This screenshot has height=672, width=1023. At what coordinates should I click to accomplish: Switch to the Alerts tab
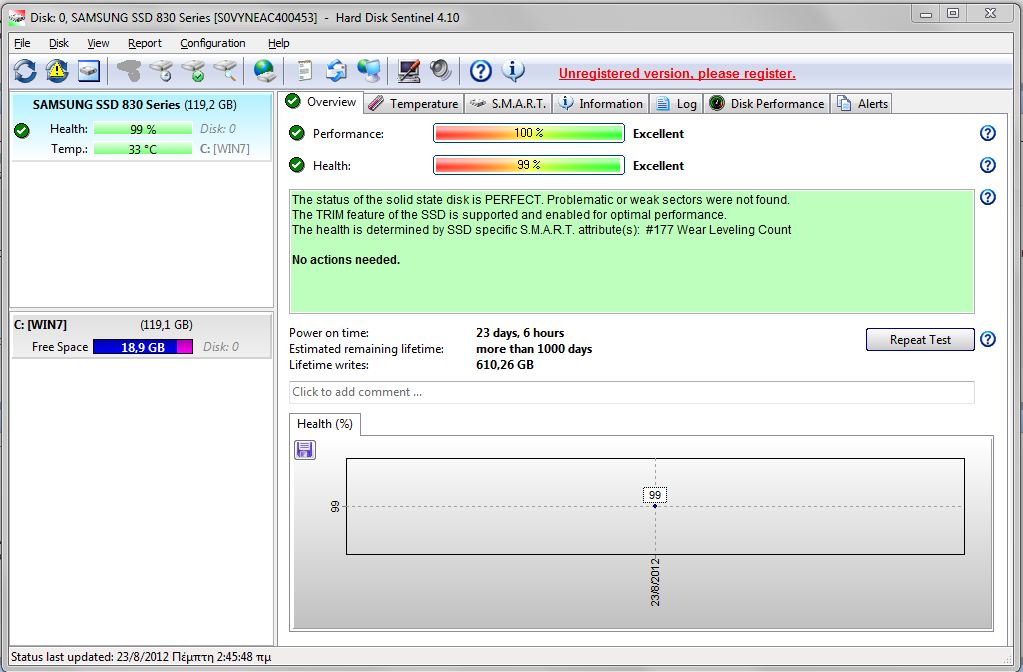tap(862, 104)
